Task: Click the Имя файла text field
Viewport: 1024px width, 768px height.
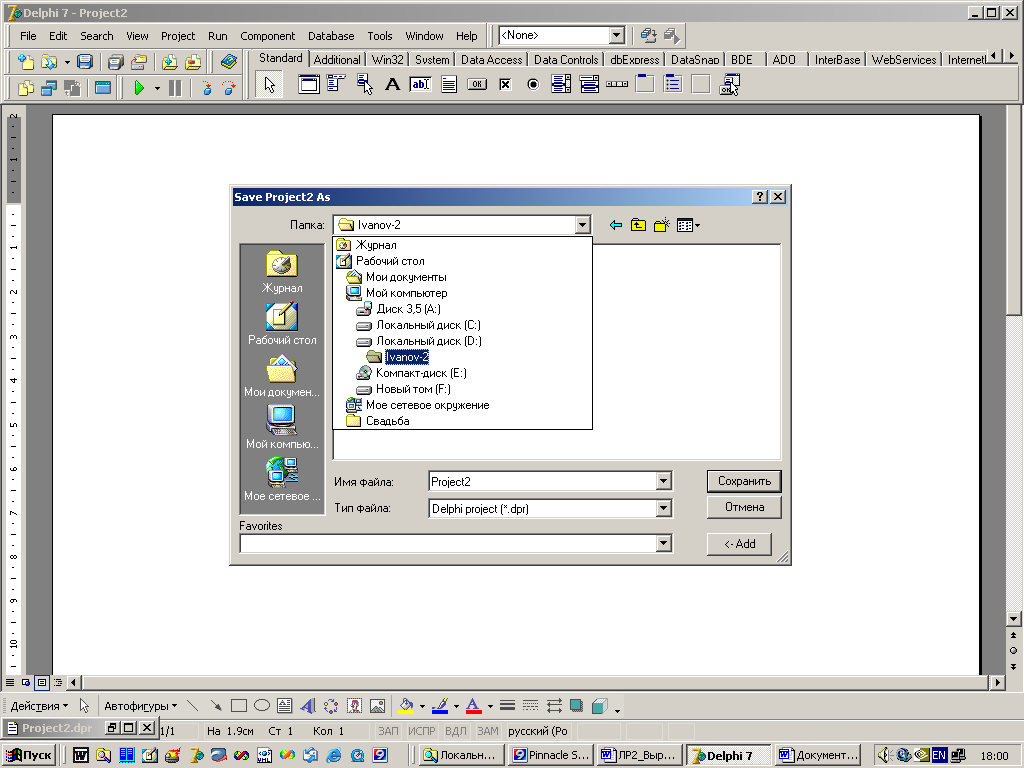Action: (x=543, y=481)
